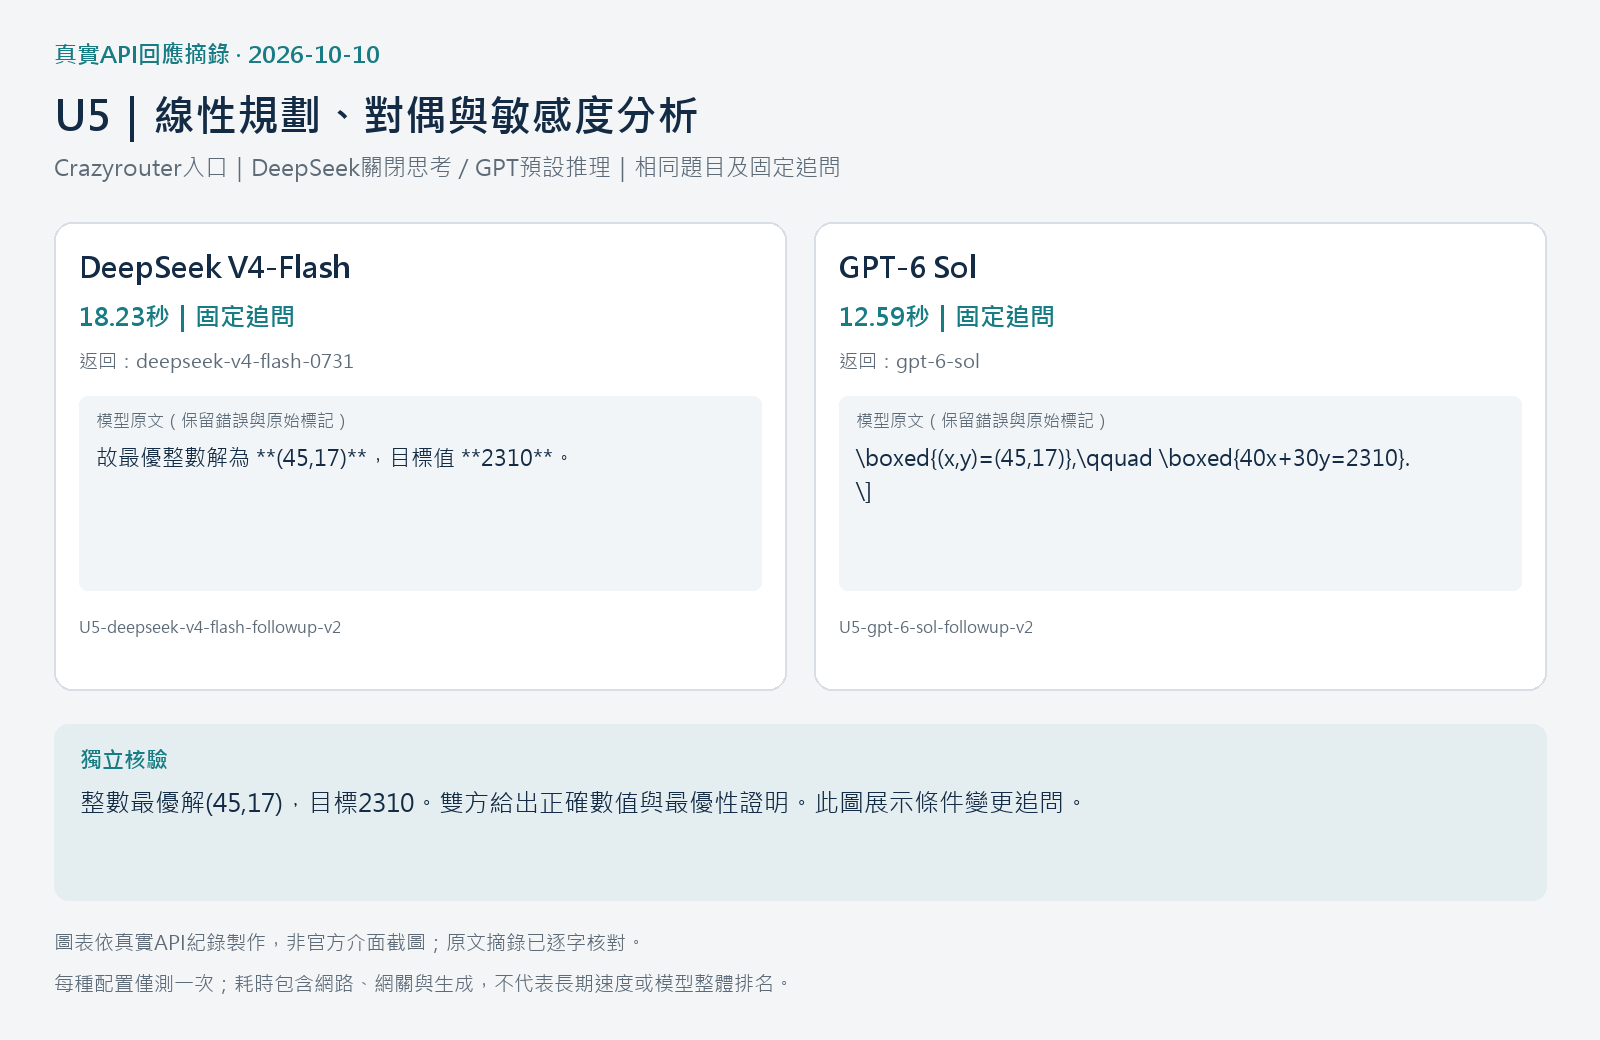Click the '\]' line in the GPT-6 Sol output
This screenshot has width=1600, height=1040.
863,492
